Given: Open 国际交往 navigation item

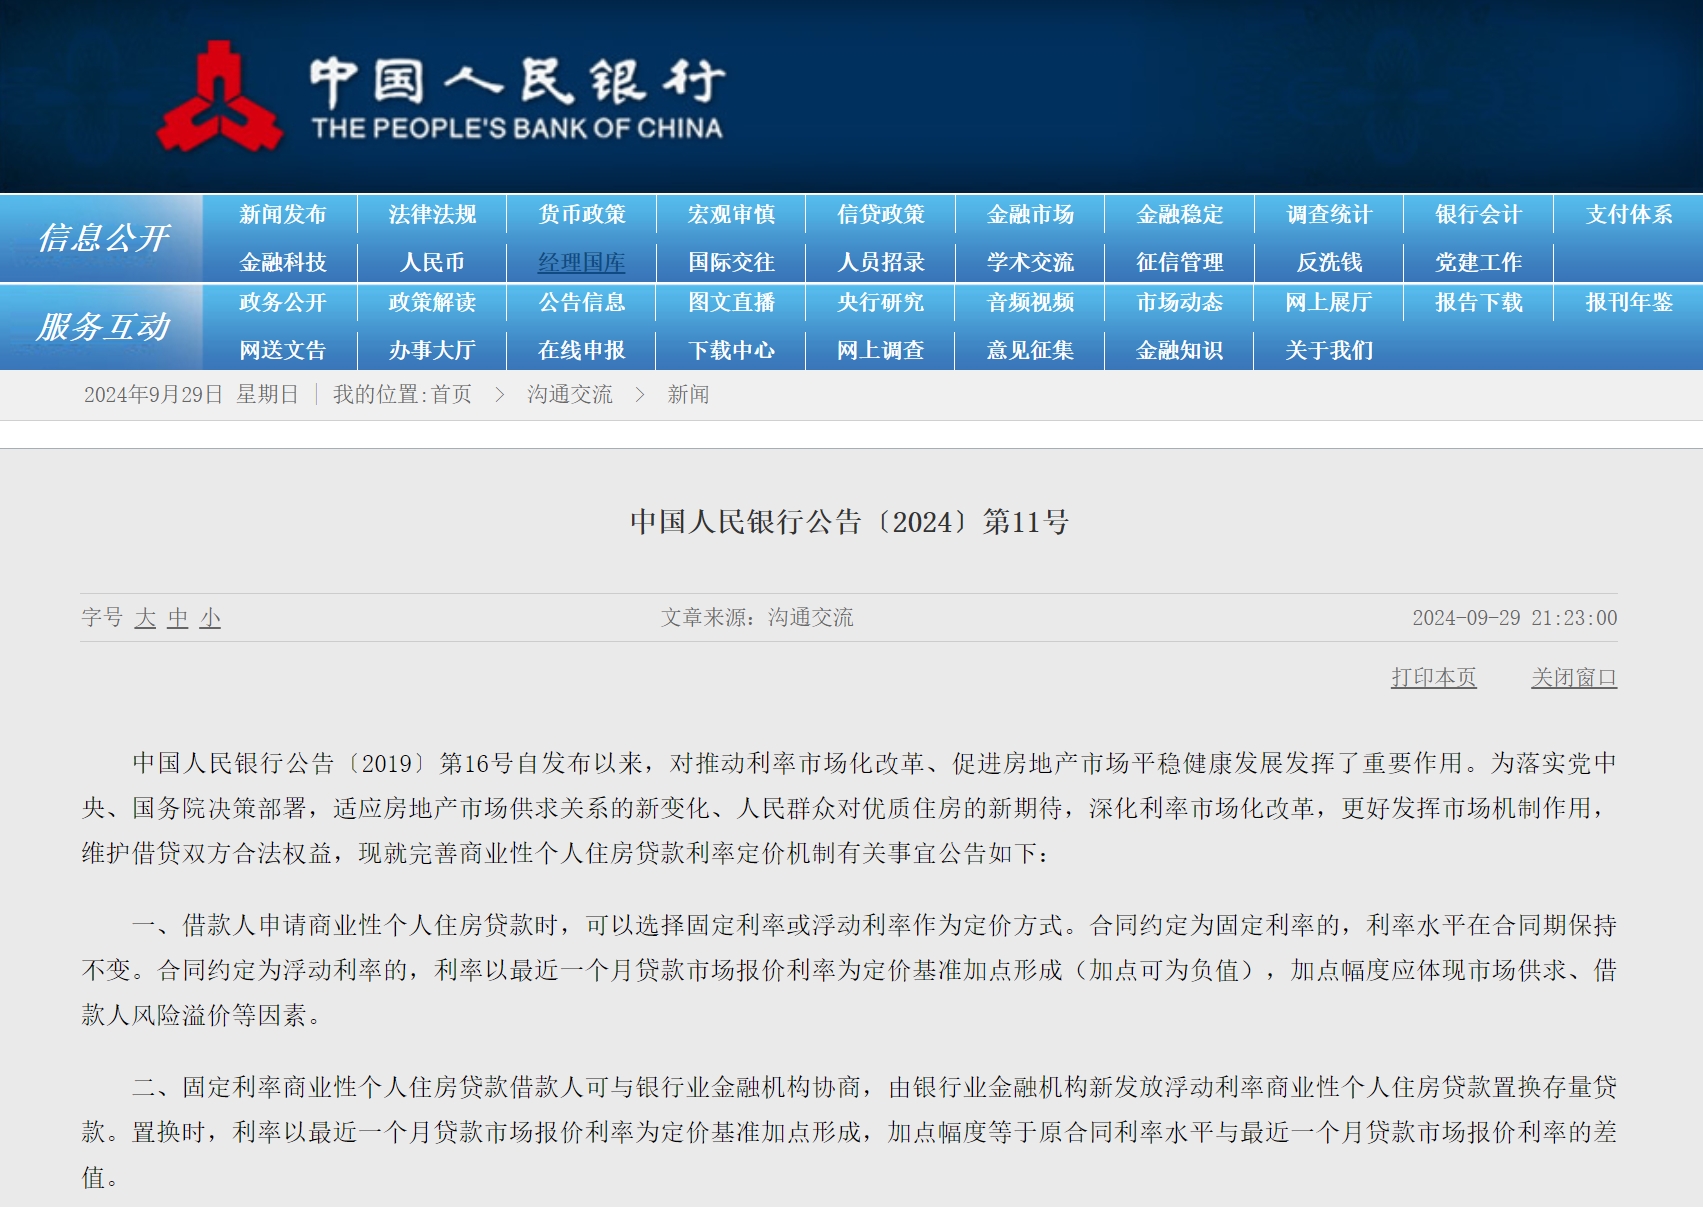Looking at the screenshot, I should [731, 263].
